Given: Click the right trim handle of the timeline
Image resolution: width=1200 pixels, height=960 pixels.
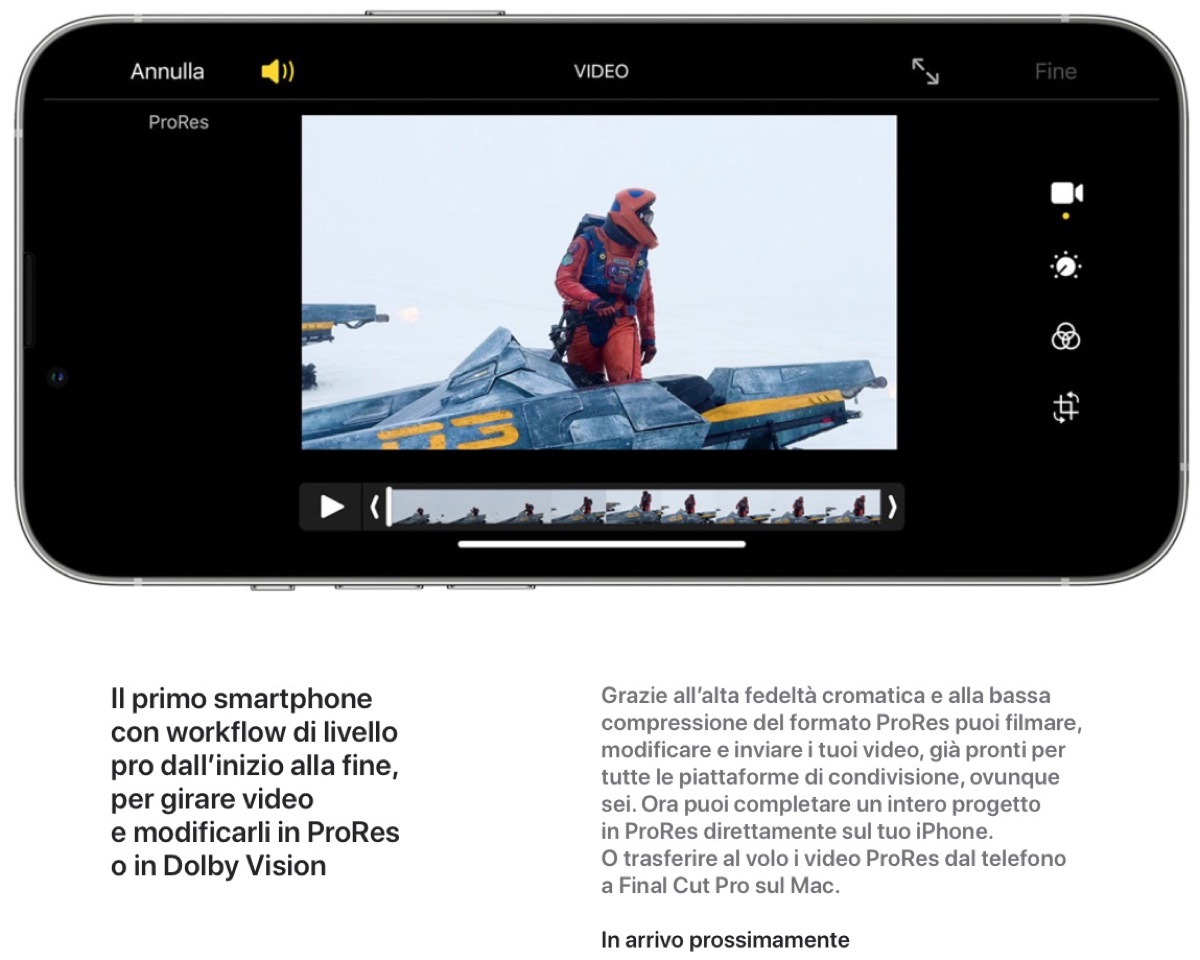Looking at the screenshot, I should click(x=892, y=507).
